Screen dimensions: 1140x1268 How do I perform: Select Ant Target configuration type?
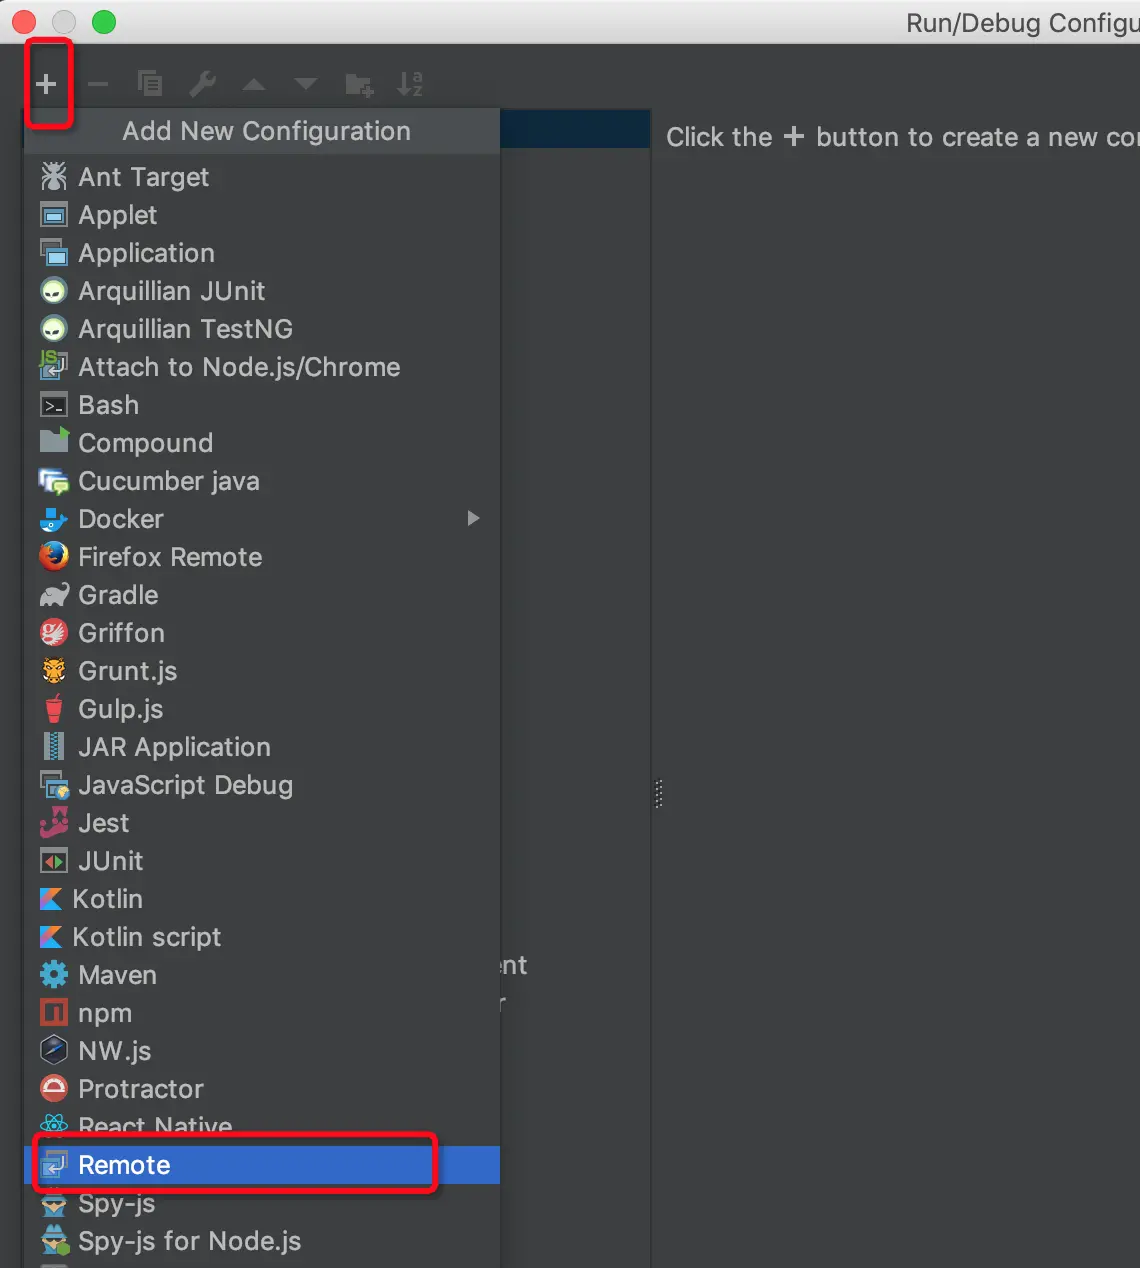(262, 177)
